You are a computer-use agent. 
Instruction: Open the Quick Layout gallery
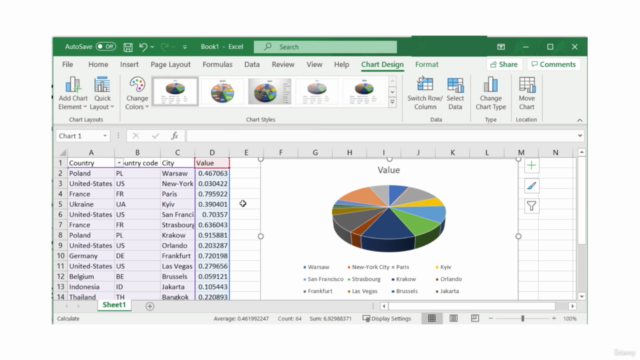tap(102, 93)
